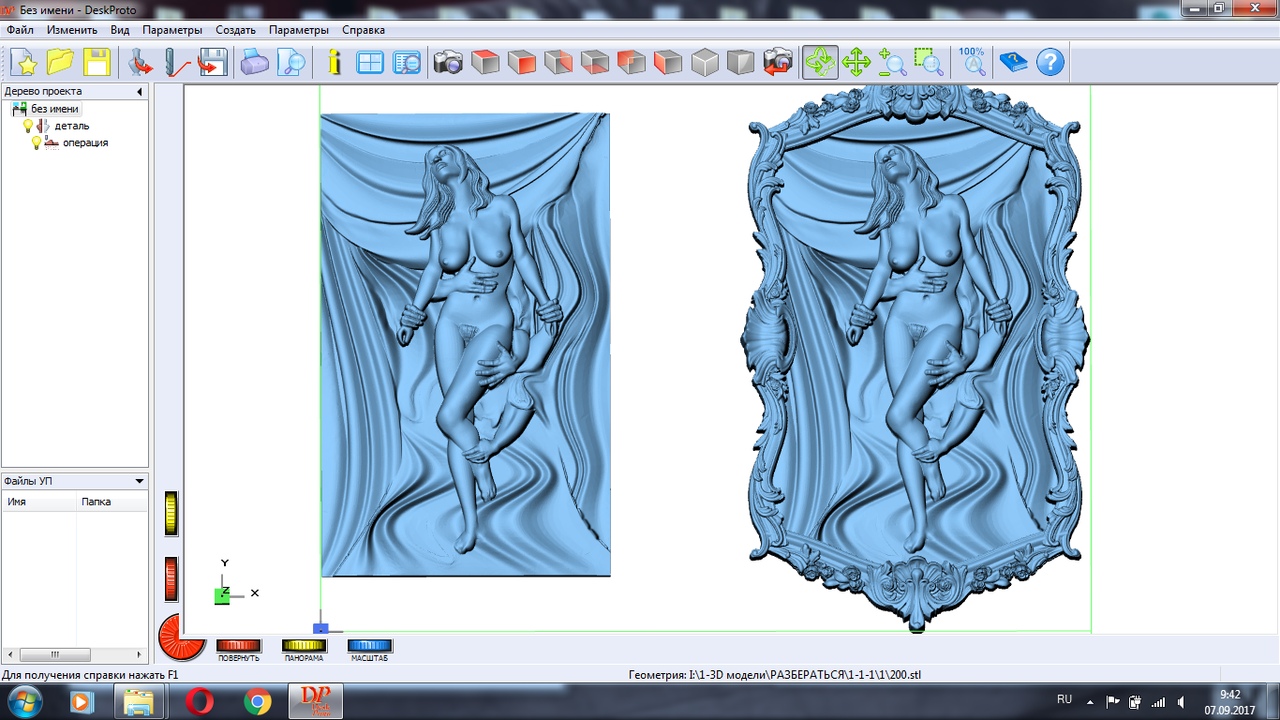The height and width of the screenshot is (720, 1280).
Task: Click the camera snapshot icon
Action: point(448,63)
